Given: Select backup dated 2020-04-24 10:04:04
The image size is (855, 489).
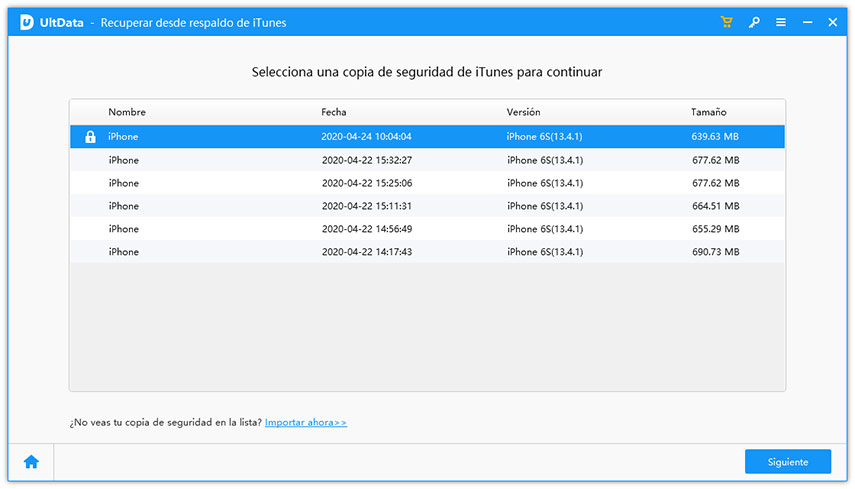Looking at the screenshot, I should click(x=428, y=137).
